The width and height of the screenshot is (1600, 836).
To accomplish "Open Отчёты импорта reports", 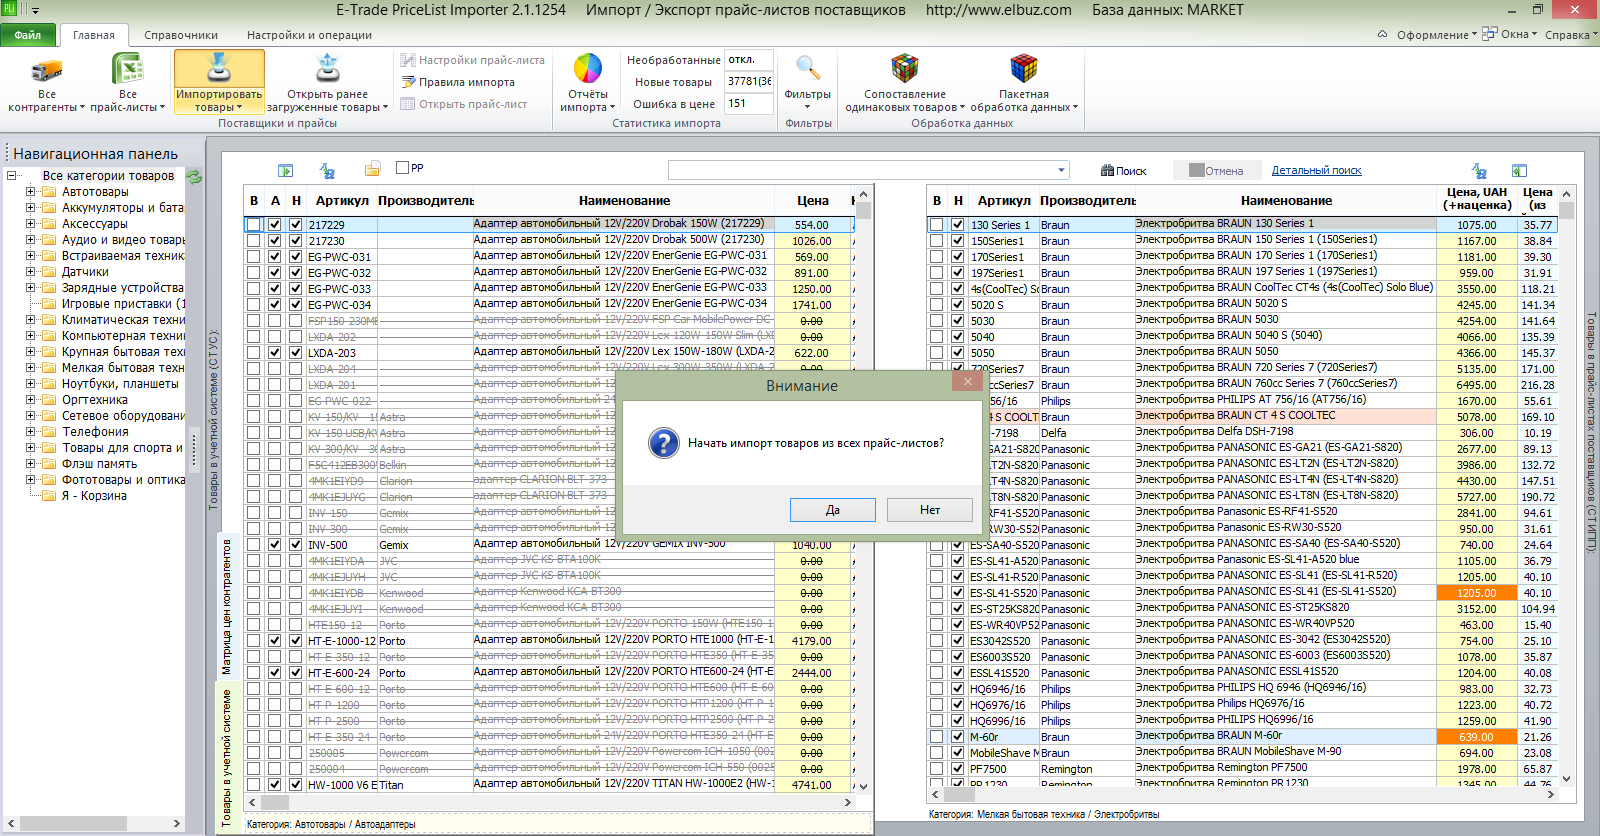I will click(587, 84).
